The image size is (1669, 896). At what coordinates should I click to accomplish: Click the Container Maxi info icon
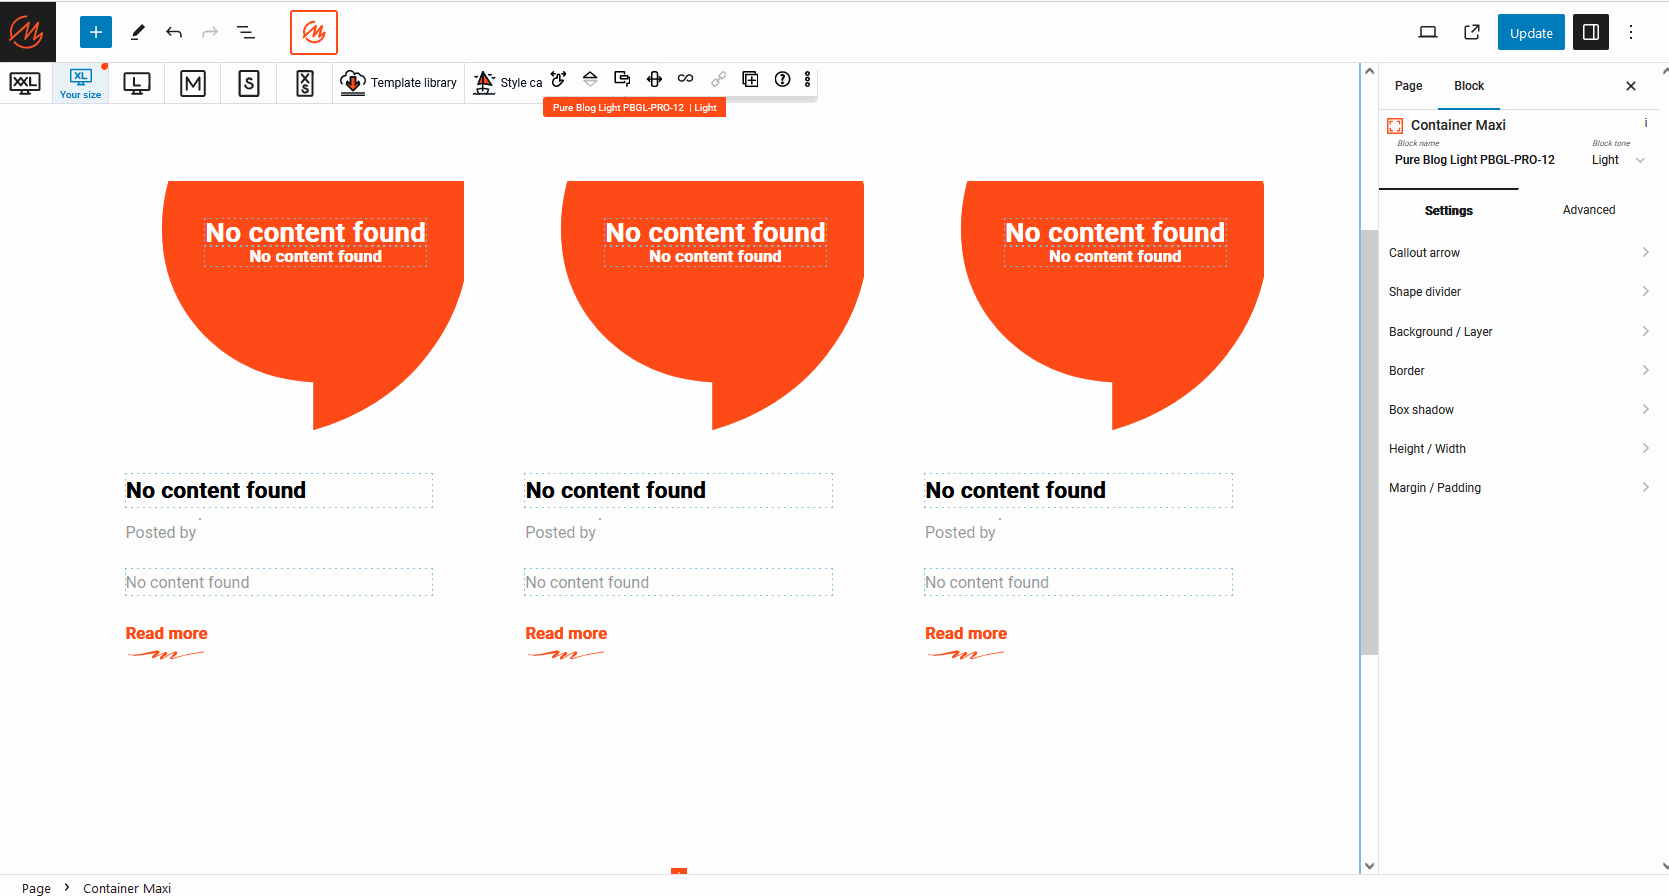(x=1646, y=123)
